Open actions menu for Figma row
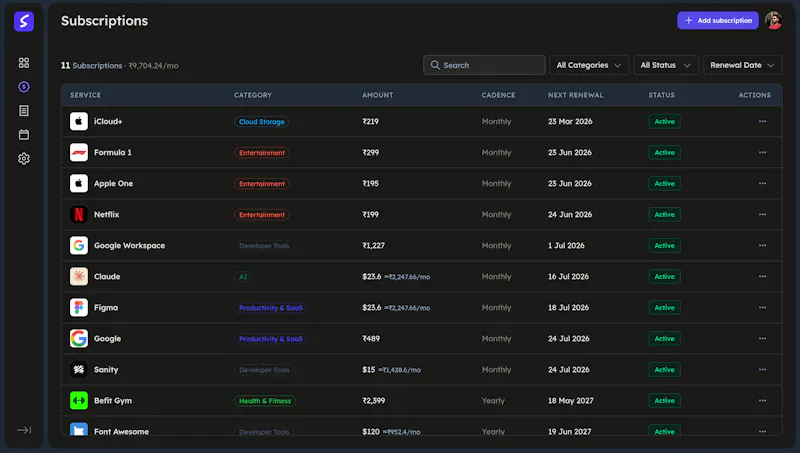 [762, 308]
